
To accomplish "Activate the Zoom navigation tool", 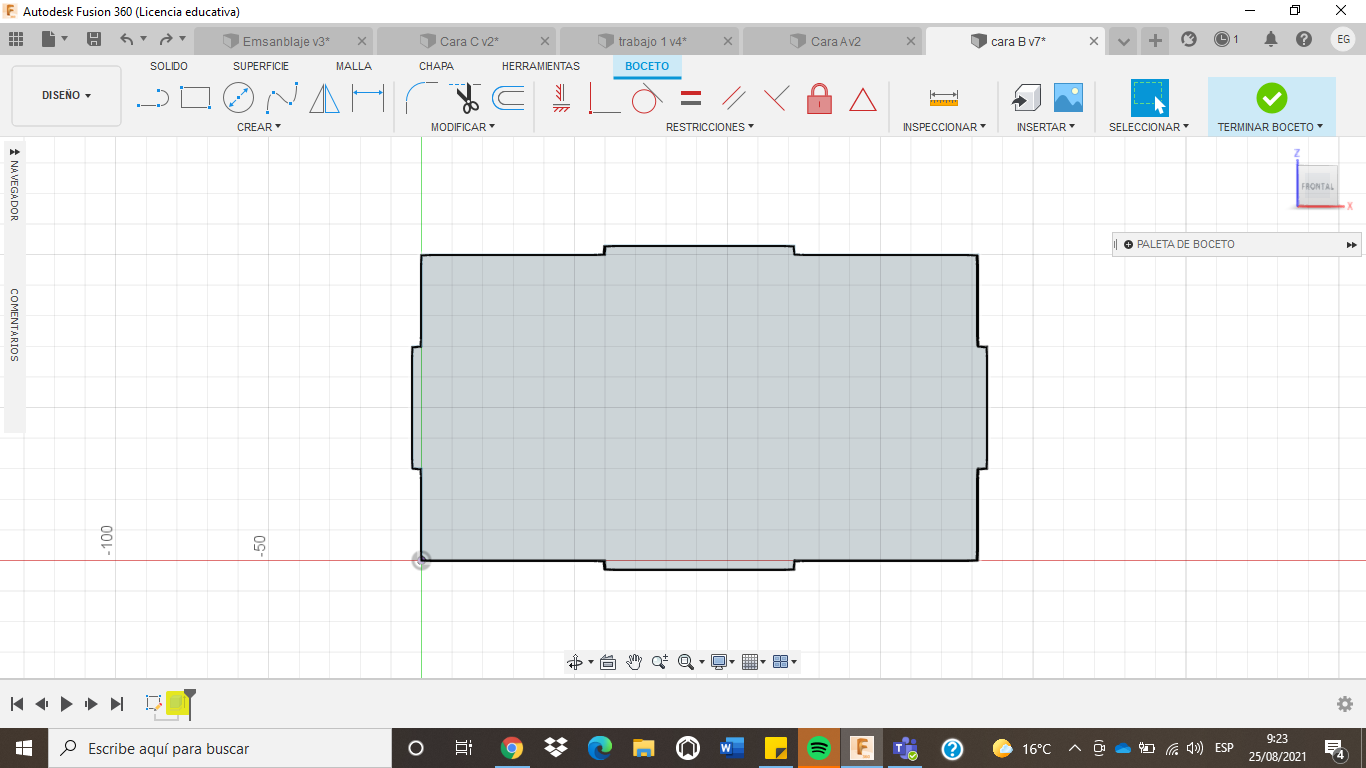I will (660, 662).
